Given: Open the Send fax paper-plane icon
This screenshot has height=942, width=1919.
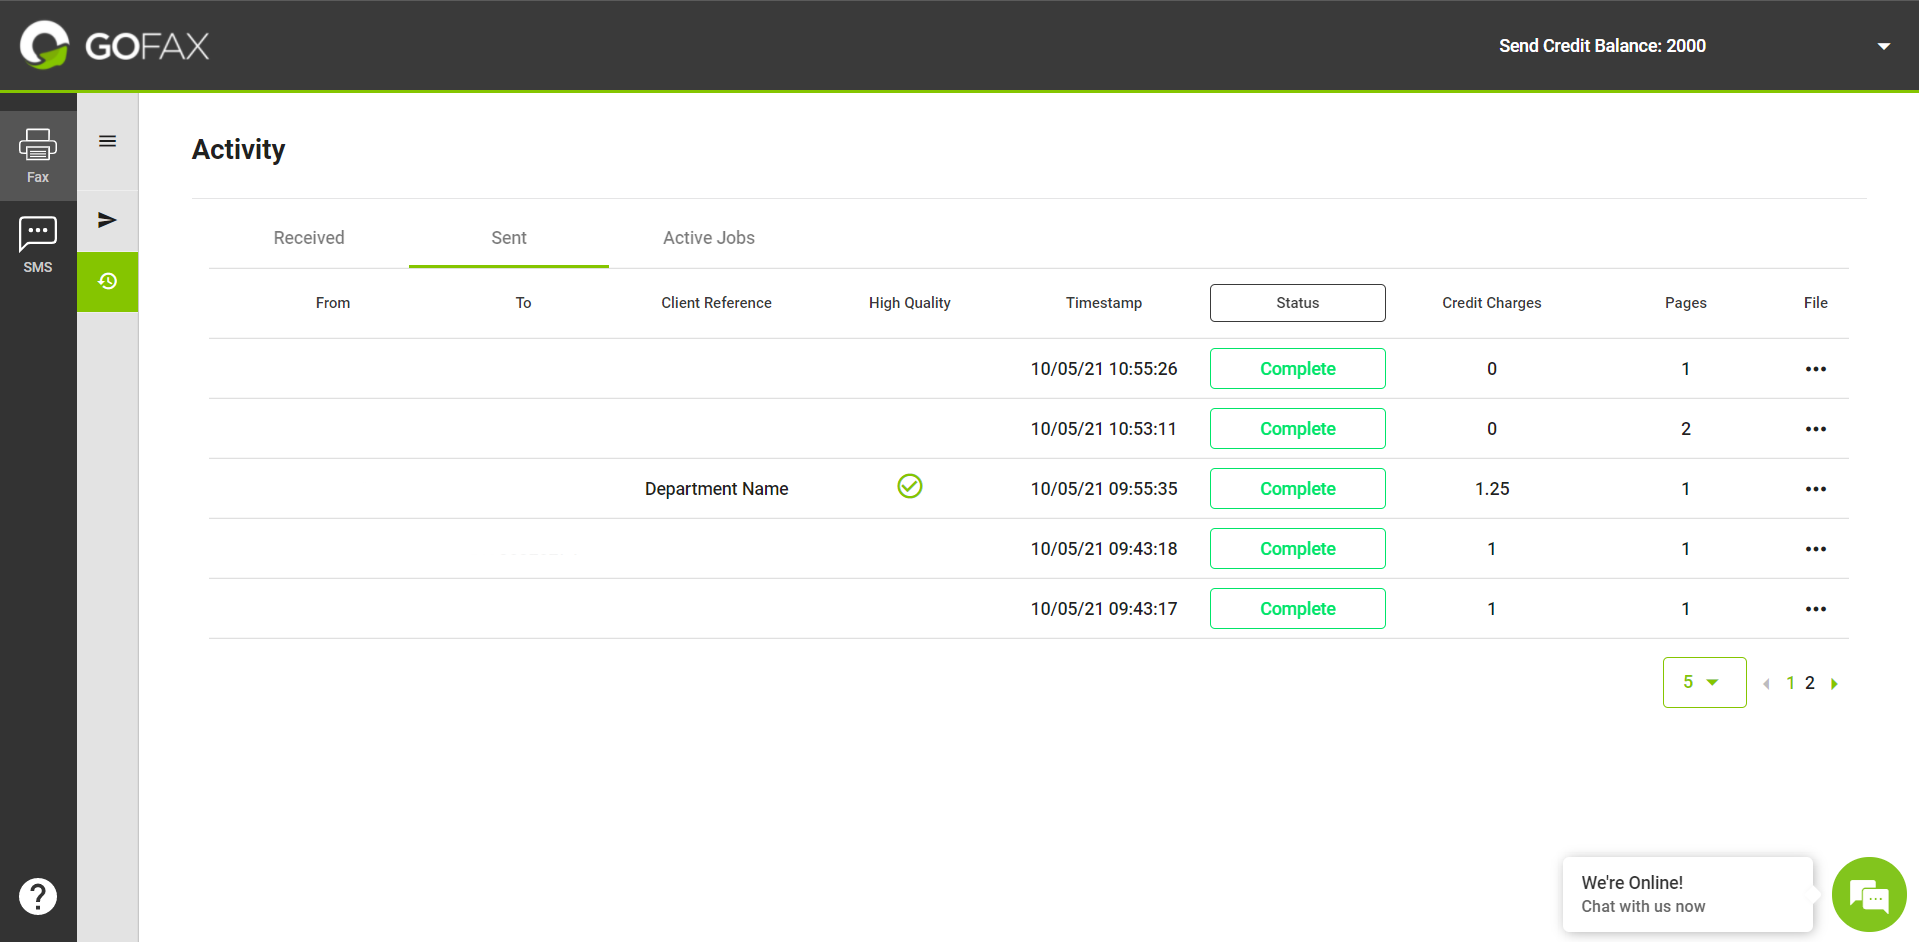Looking at the screenshot, I should click(x=108, y=220).
